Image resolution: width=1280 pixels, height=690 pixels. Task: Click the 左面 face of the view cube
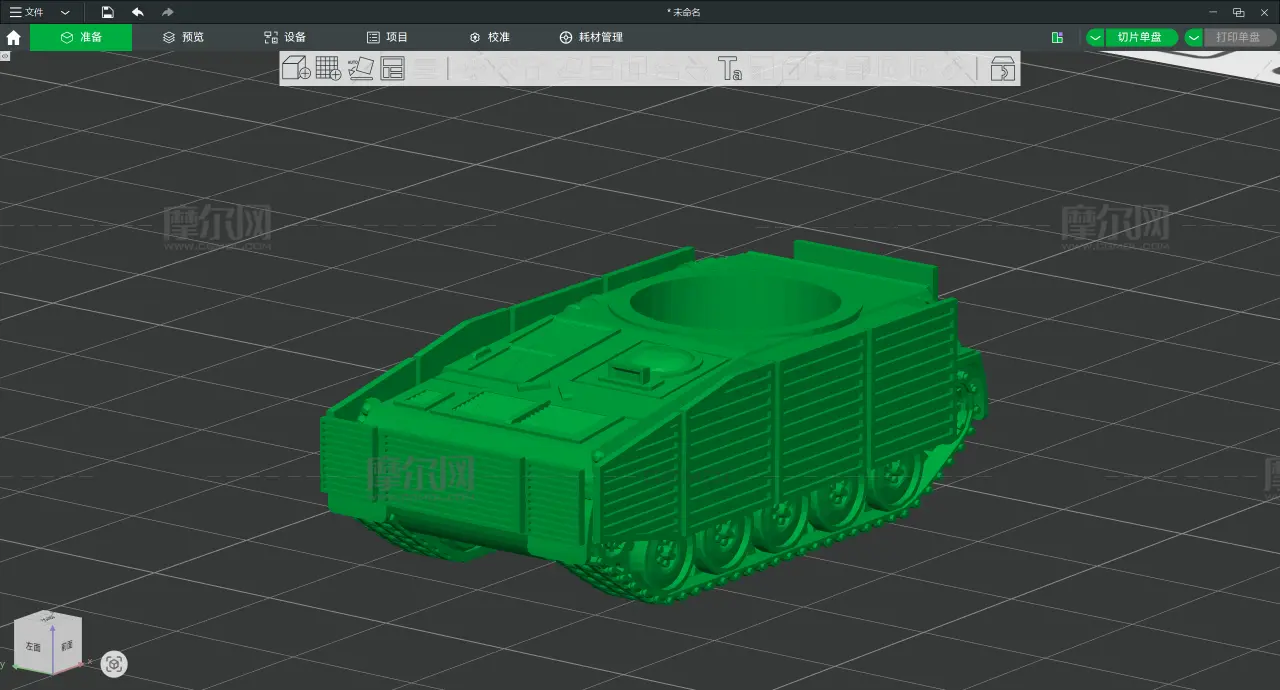coord(33,647)
